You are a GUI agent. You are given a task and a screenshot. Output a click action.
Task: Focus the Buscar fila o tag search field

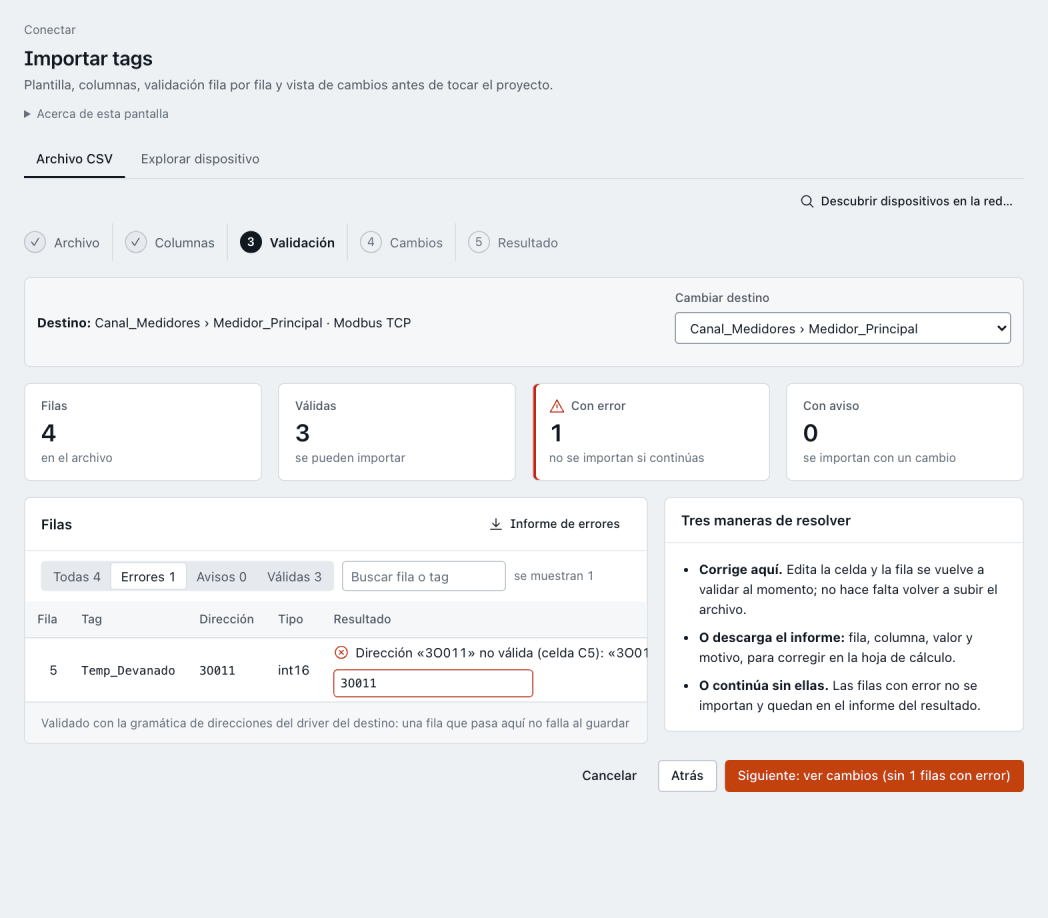[x=424, y=576]
